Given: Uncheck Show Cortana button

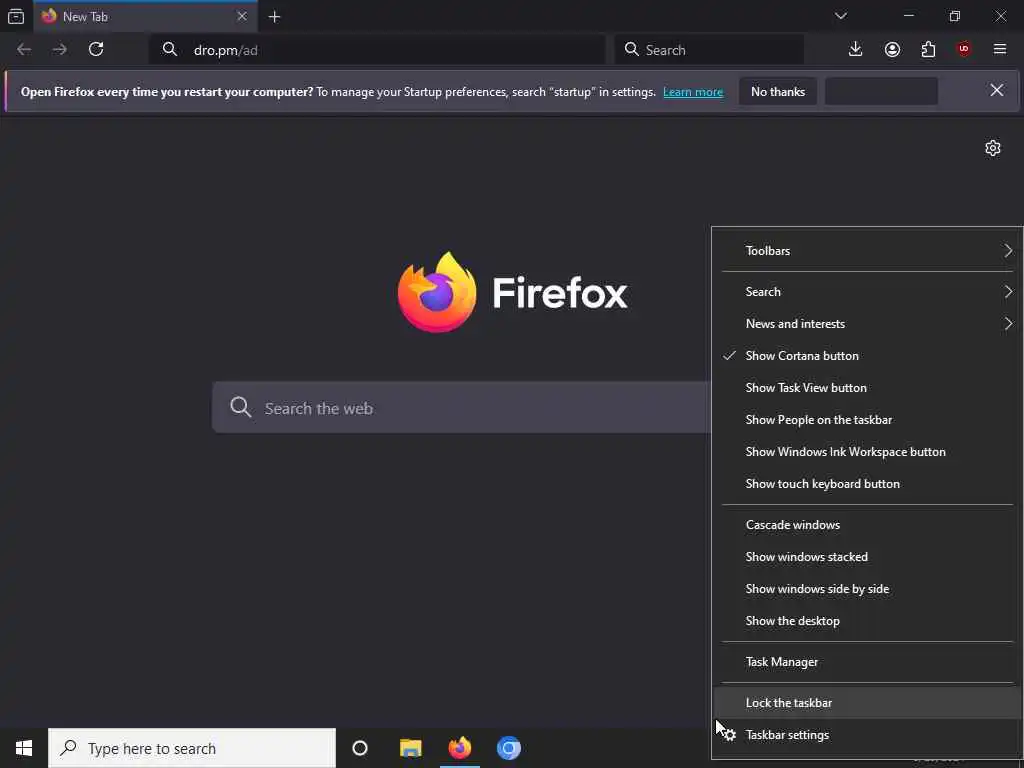Looking at the screenshot, I should click(x=867, y=356).
